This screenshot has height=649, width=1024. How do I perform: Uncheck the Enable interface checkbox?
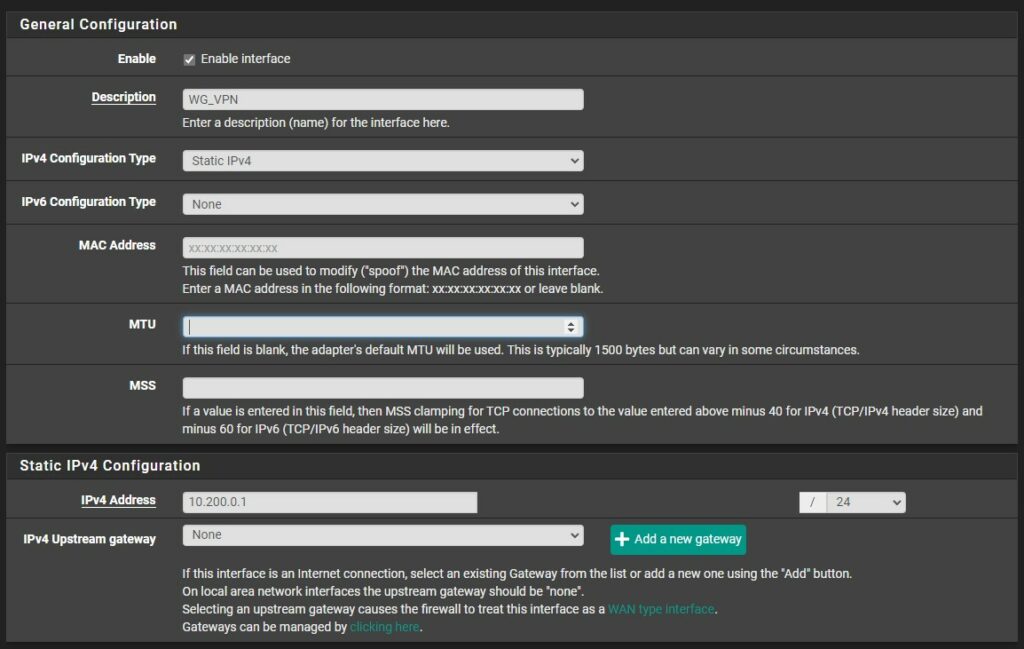pyautogui.click(x=189, y=59)
